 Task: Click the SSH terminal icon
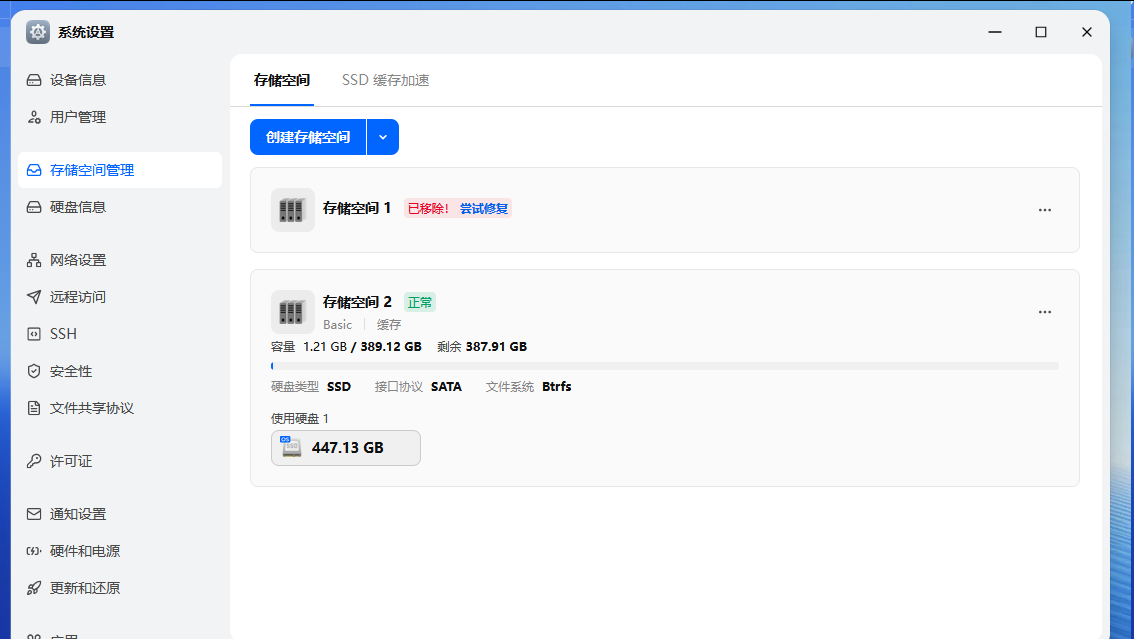[34, 334]
